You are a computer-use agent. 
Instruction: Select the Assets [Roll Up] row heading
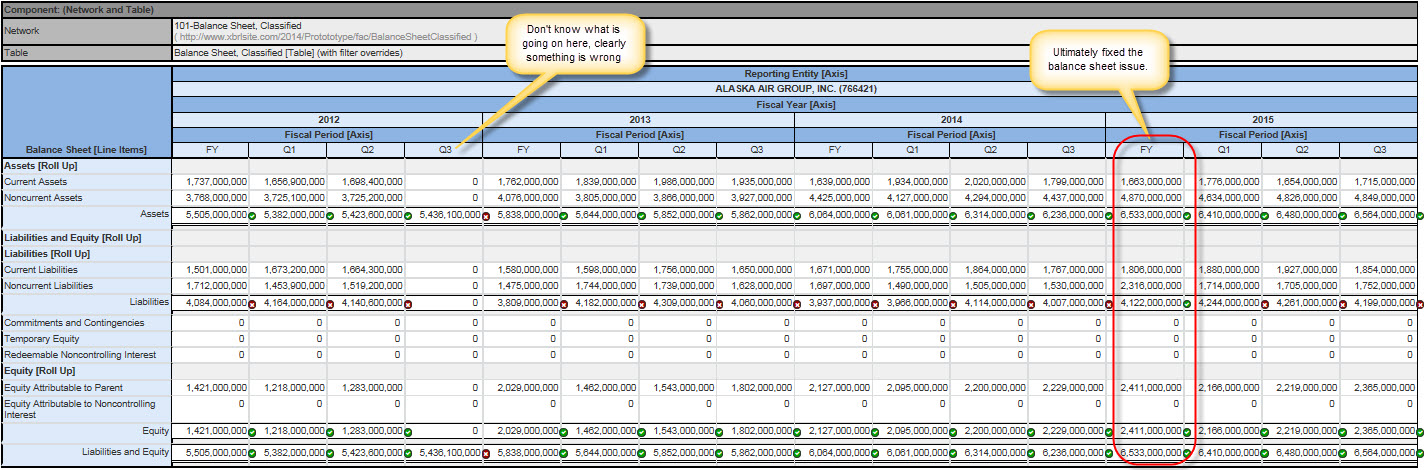[x=40, y=166]
